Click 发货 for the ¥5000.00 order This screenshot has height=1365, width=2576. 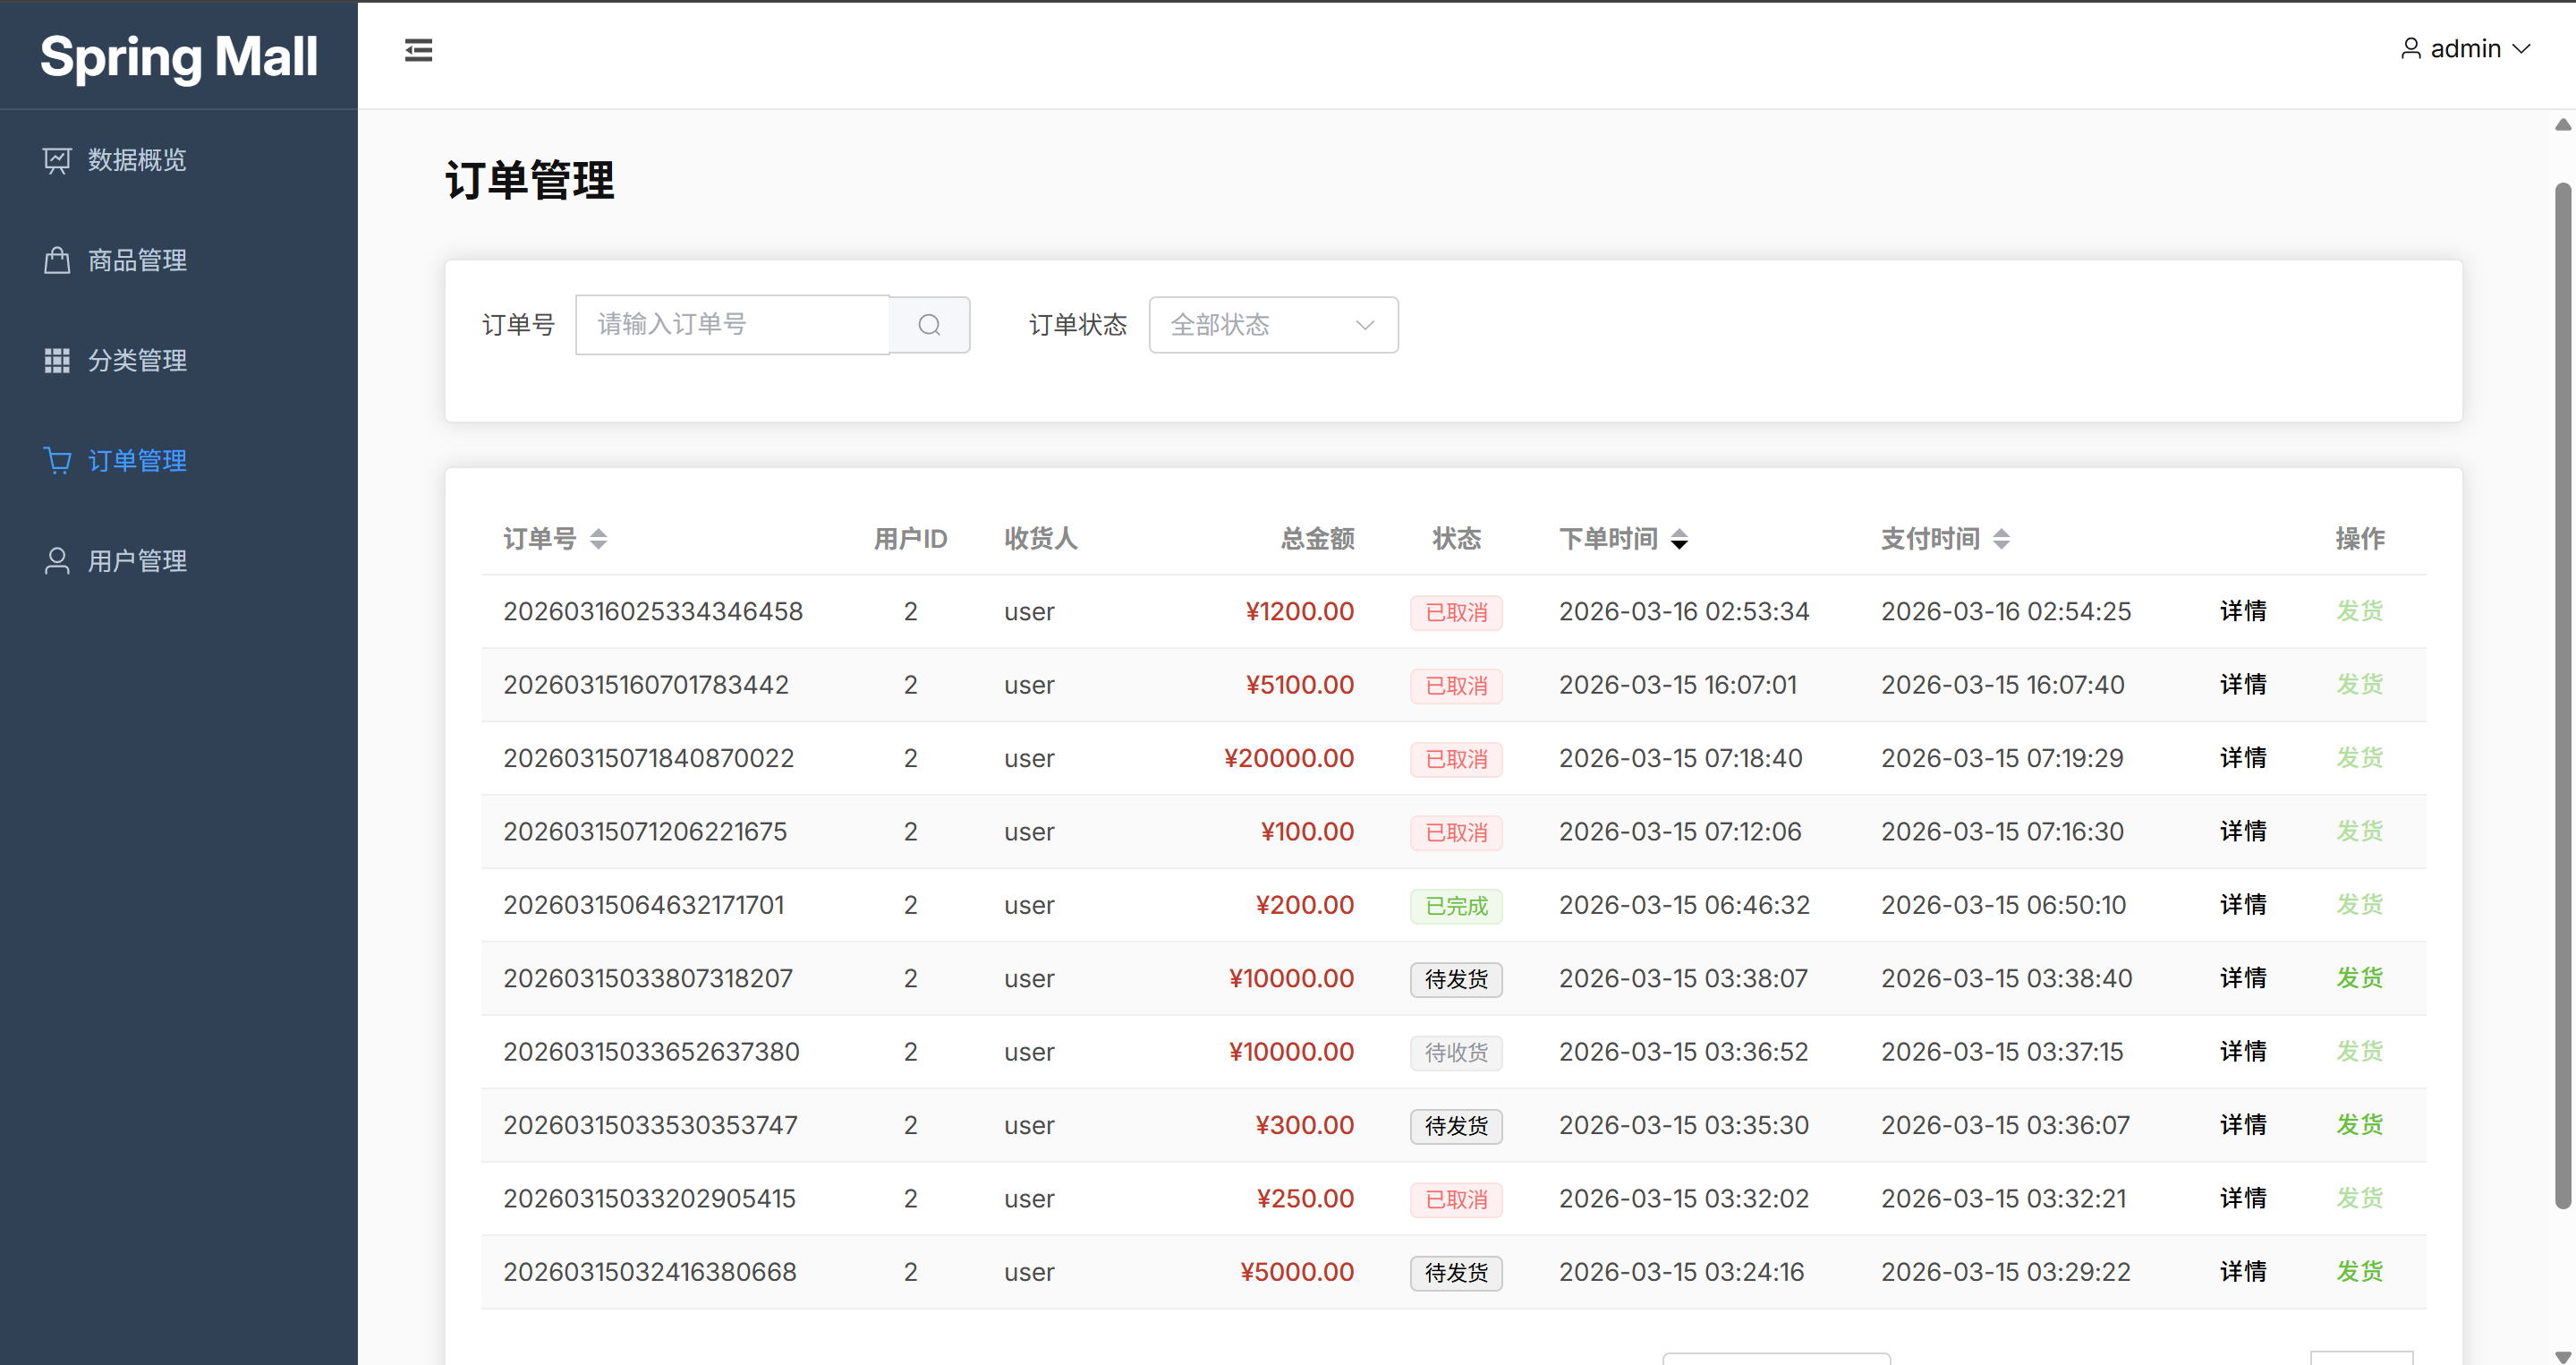click(x=2359, y=1271)
